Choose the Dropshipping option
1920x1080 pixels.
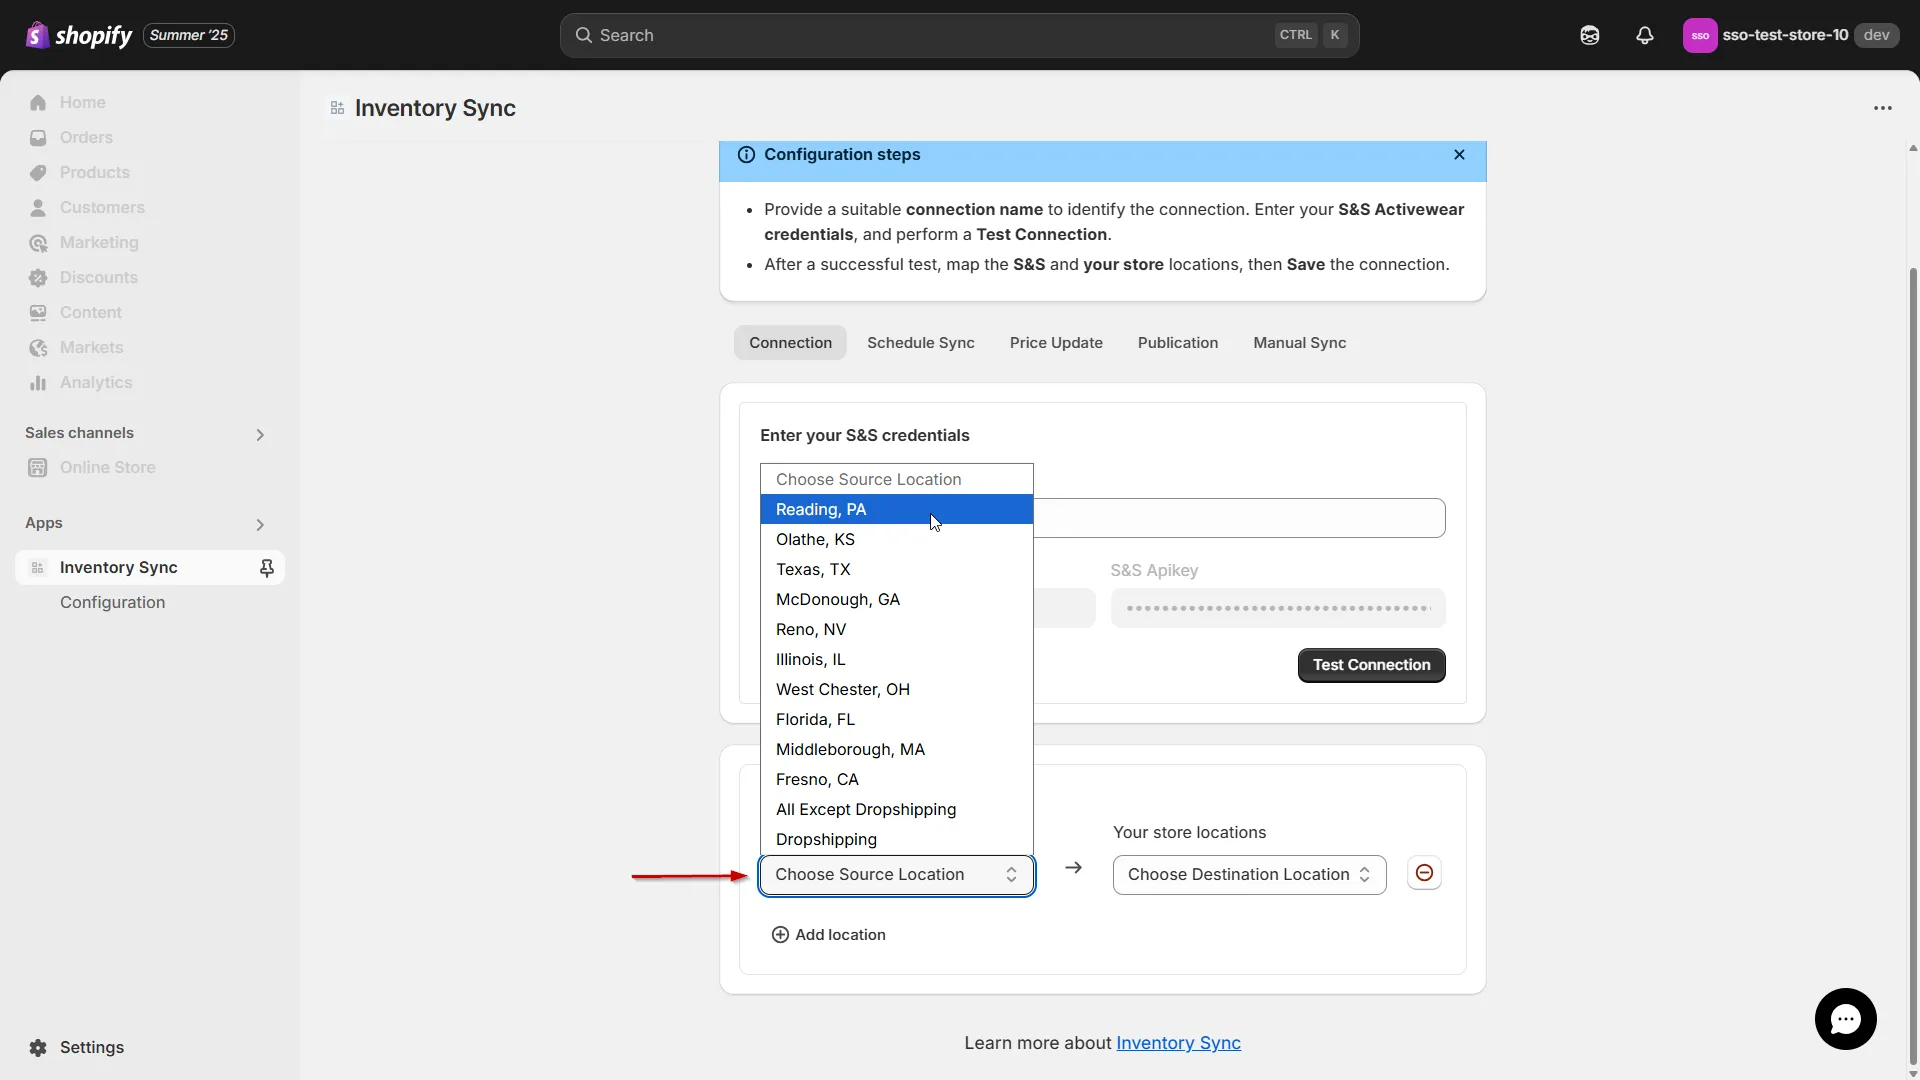coord(897,839)
